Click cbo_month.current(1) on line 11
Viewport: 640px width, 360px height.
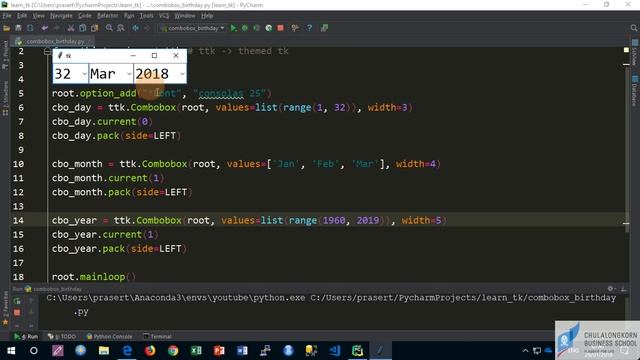[x=108, y=178]
